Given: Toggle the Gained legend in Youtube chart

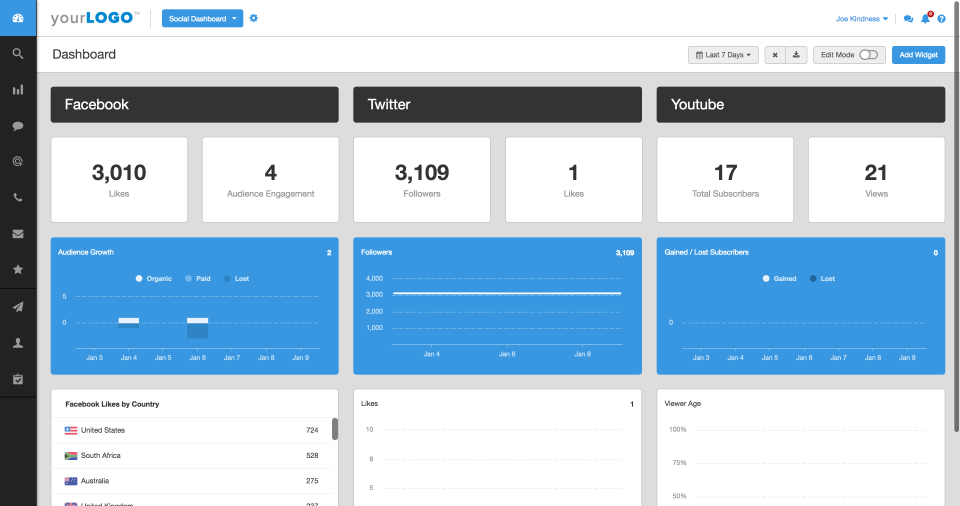Looking at the screenshot, I should coord(779,279).
